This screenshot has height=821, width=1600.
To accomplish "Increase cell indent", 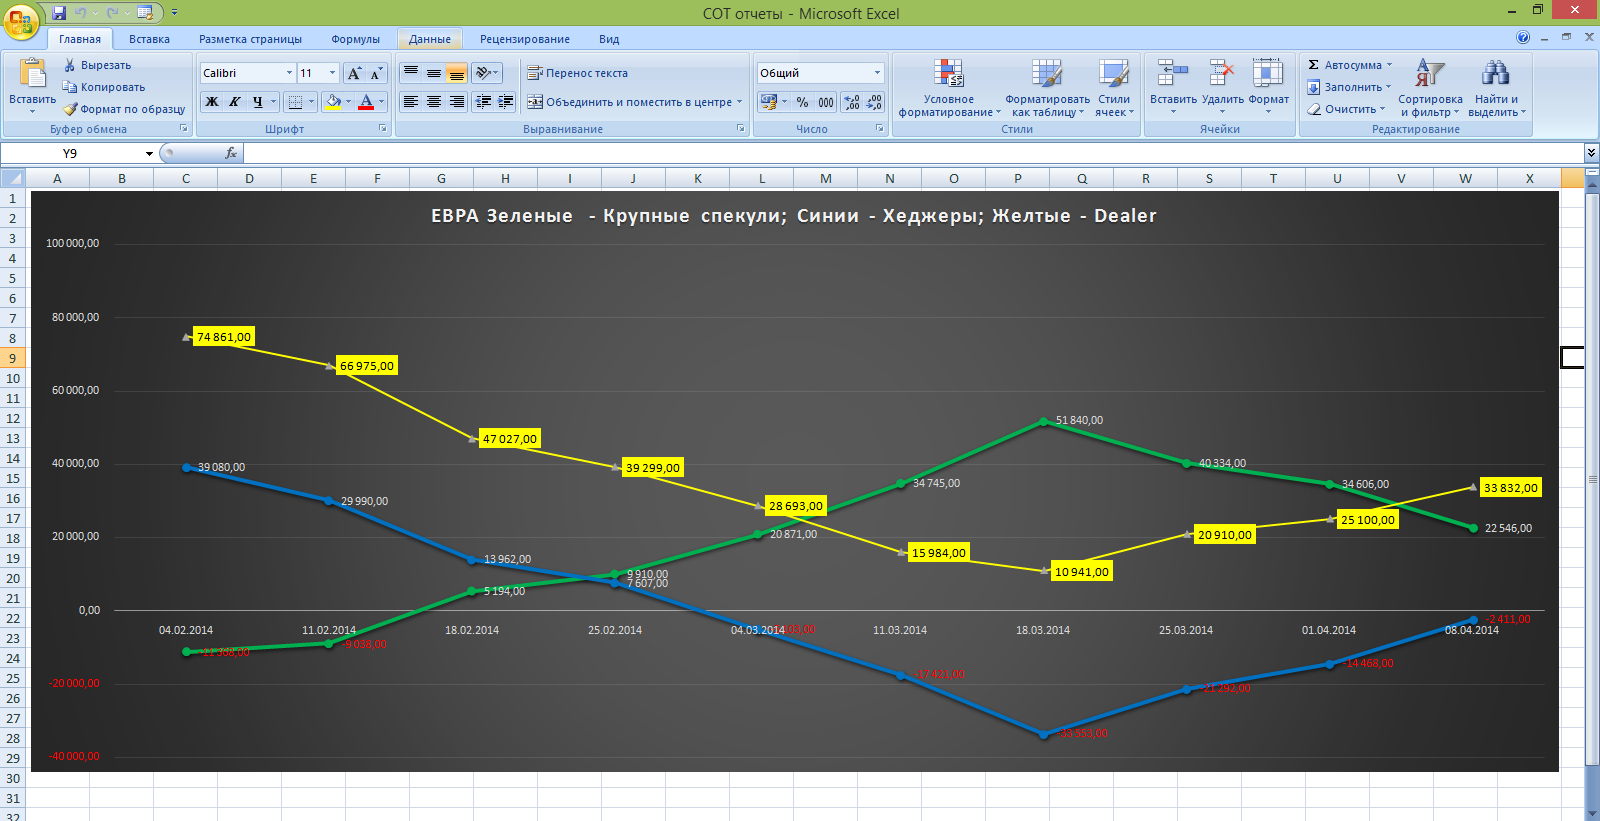I will 506,102.
